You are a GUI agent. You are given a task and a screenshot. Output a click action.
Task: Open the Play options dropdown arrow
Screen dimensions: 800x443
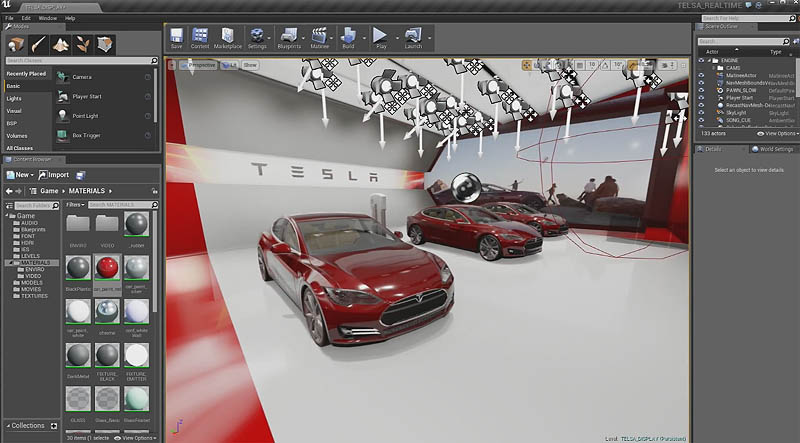(397, 38)
